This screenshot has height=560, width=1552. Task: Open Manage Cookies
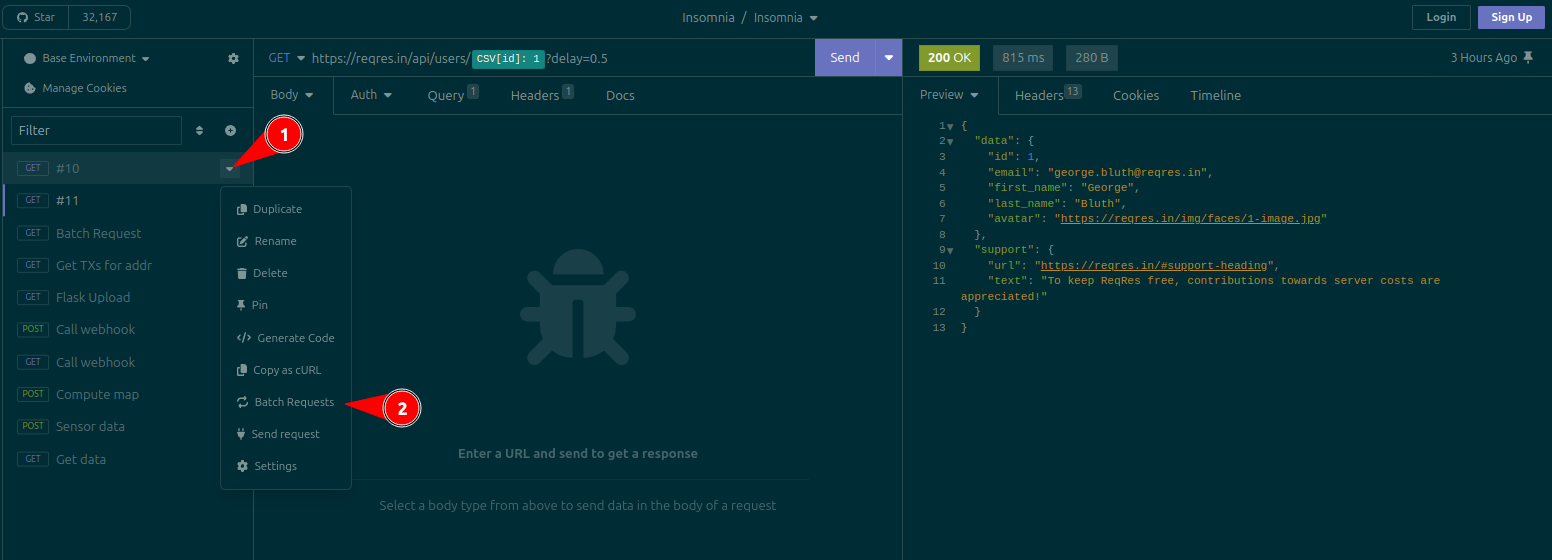[75, 88]
